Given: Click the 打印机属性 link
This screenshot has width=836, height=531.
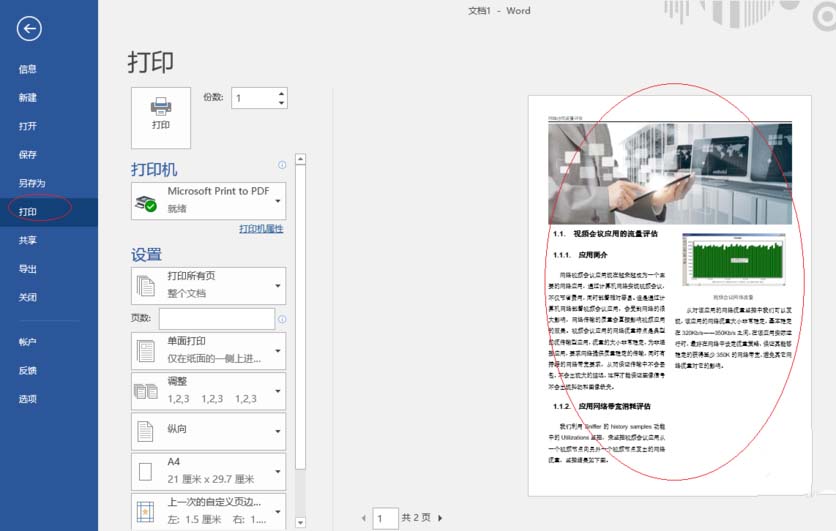Looking at the screenshot, I should pos(261,229).
